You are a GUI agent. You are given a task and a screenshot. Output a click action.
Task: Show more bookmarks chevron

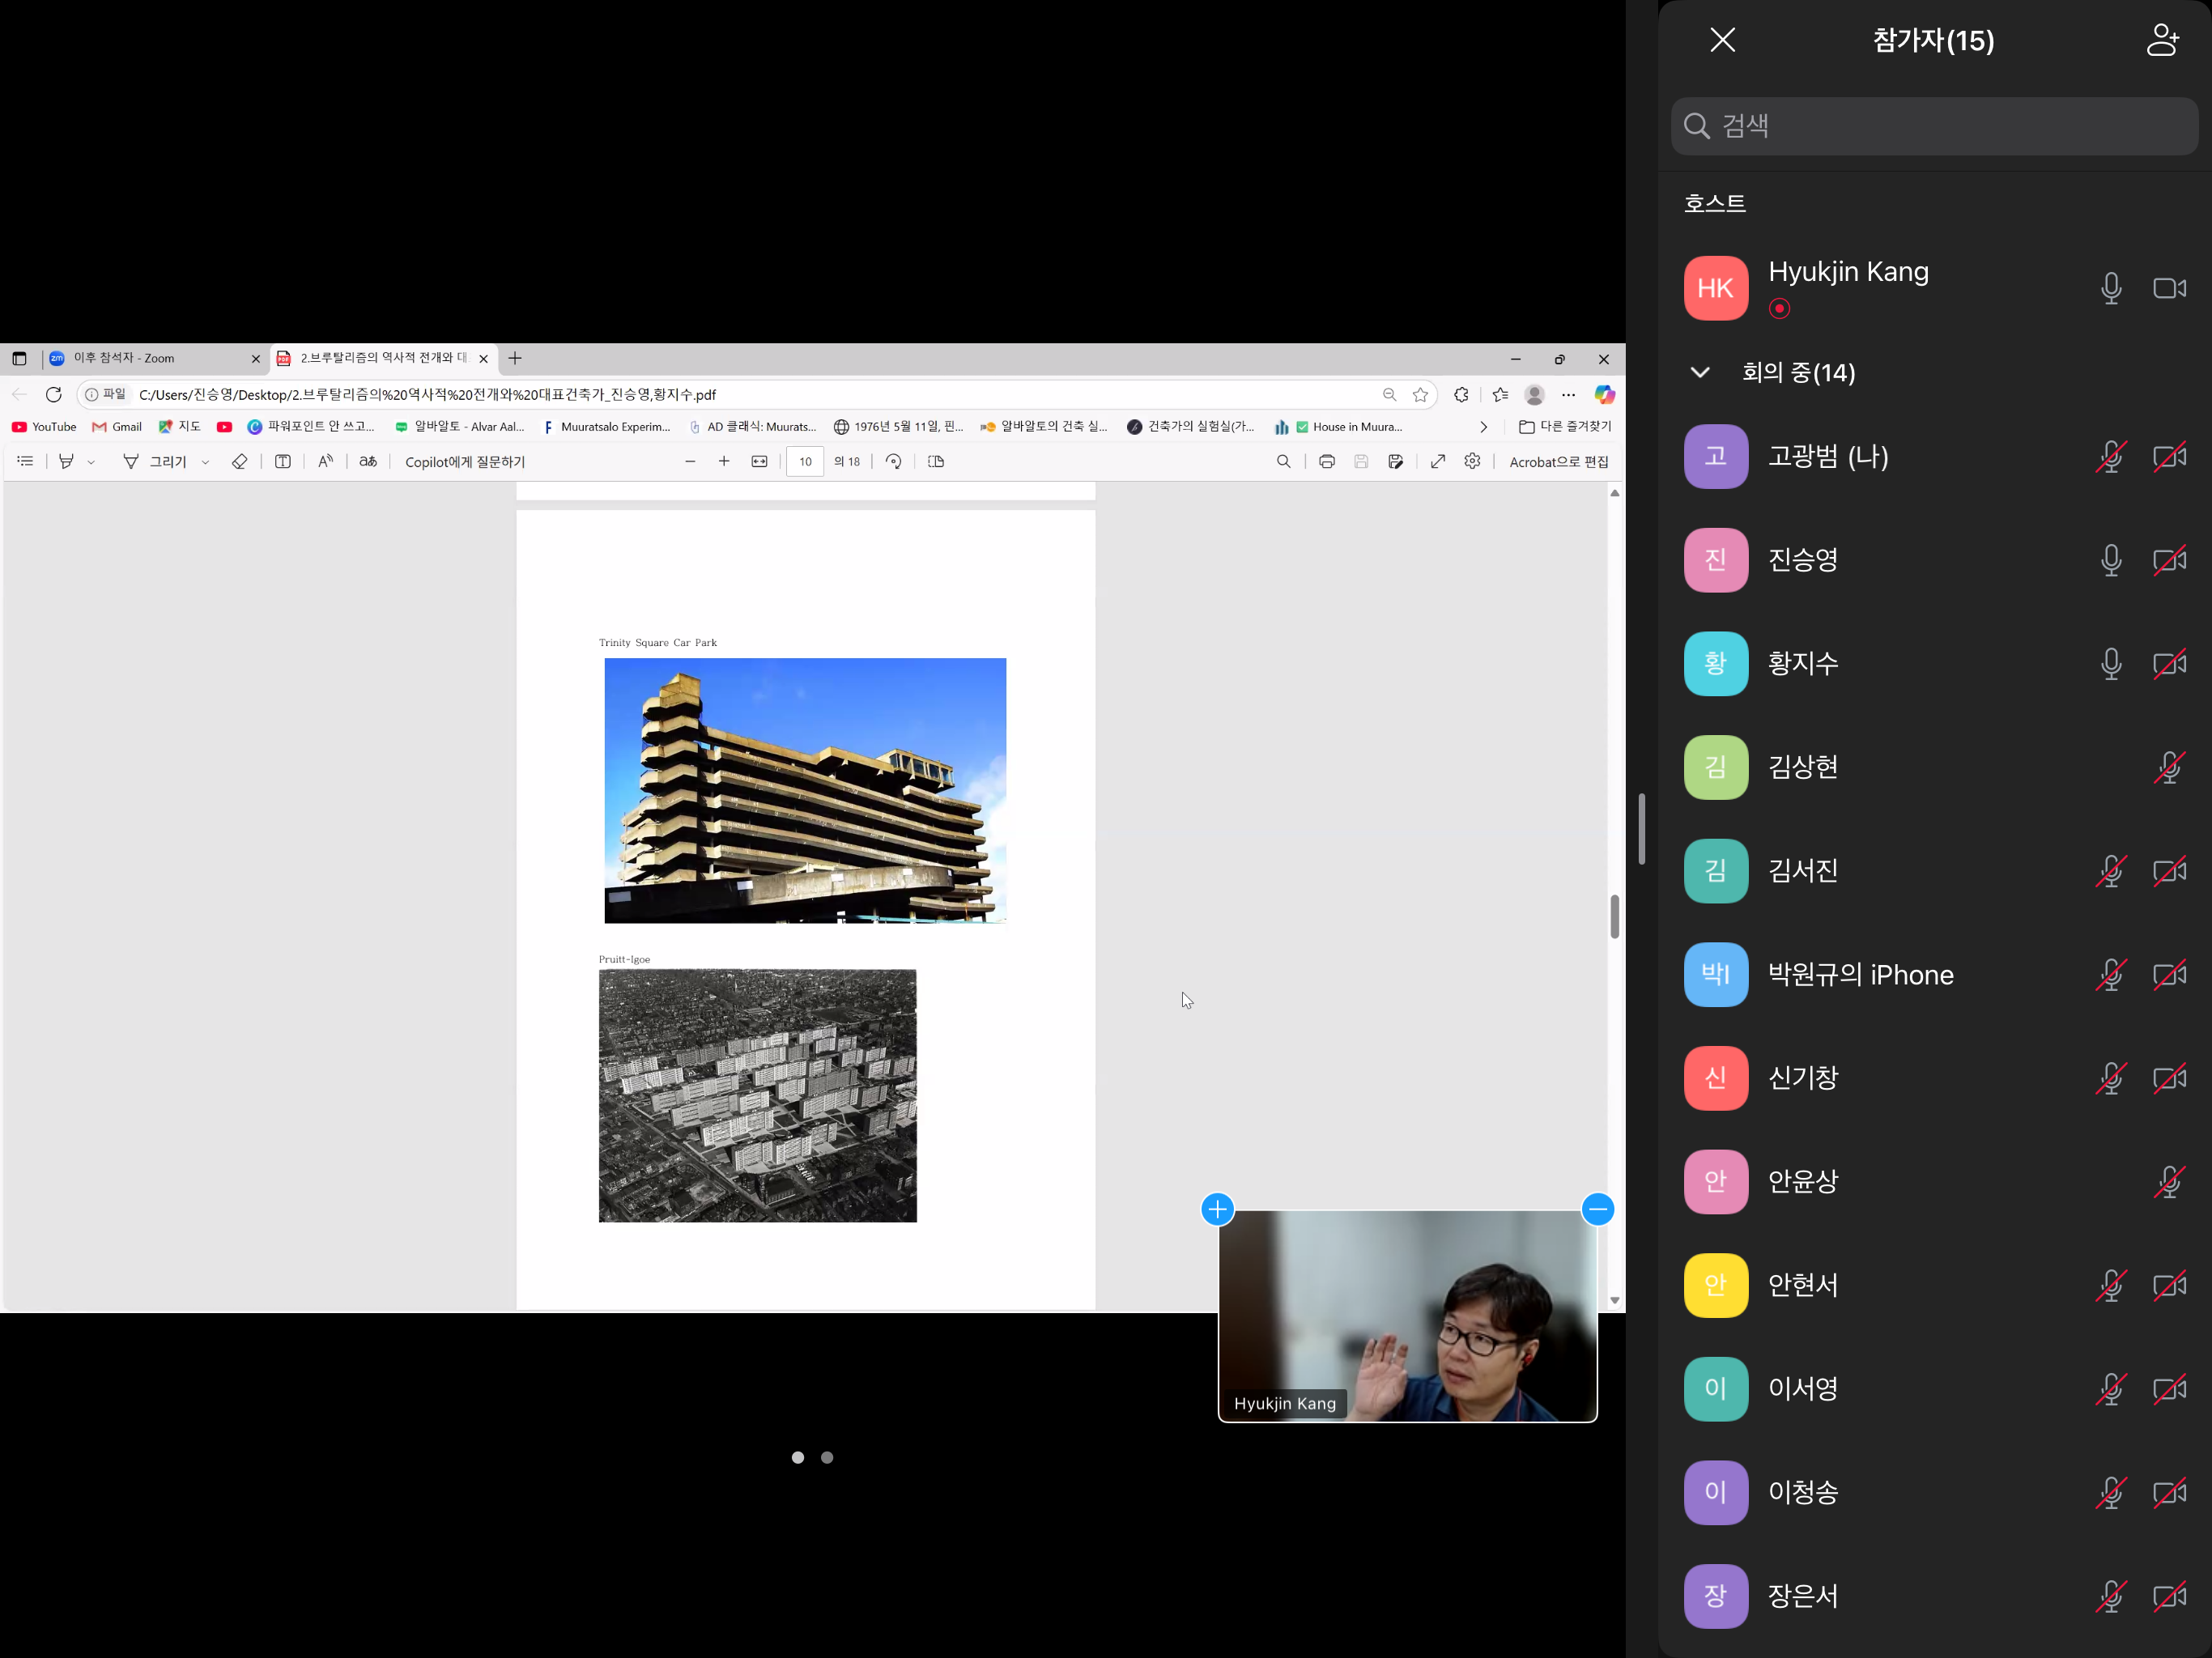(x=1483, y=427)
